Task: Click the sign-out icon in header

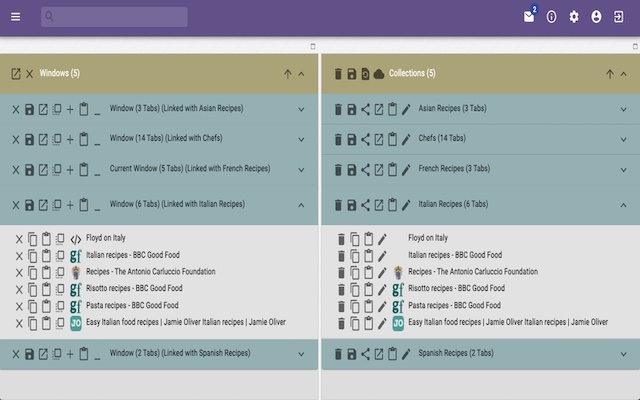Action: [x=618, y=17]
